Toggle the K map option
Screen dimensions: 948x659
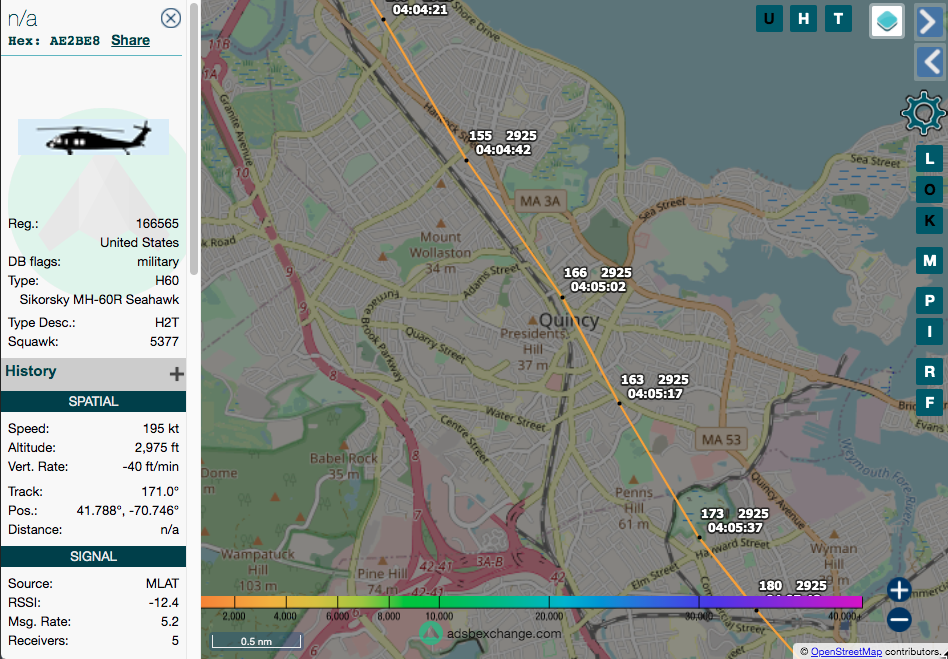pos(929,221)
